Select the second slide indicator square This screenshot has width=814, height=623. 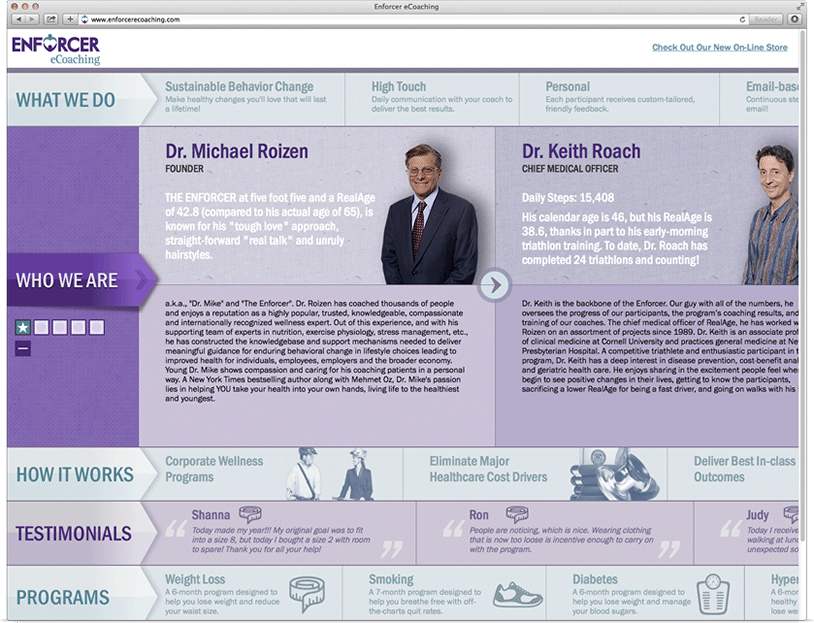41,327
